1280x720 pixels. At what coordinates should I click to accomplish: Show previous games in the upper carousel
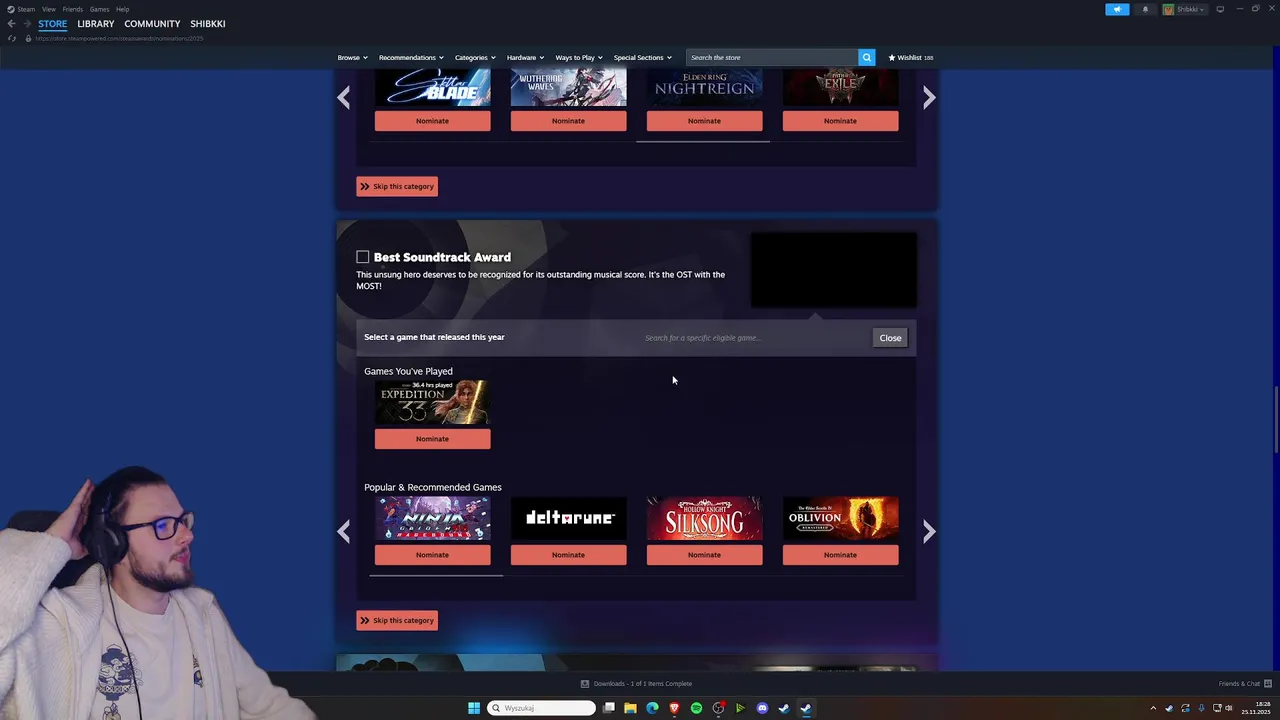[x=344, y=97]
